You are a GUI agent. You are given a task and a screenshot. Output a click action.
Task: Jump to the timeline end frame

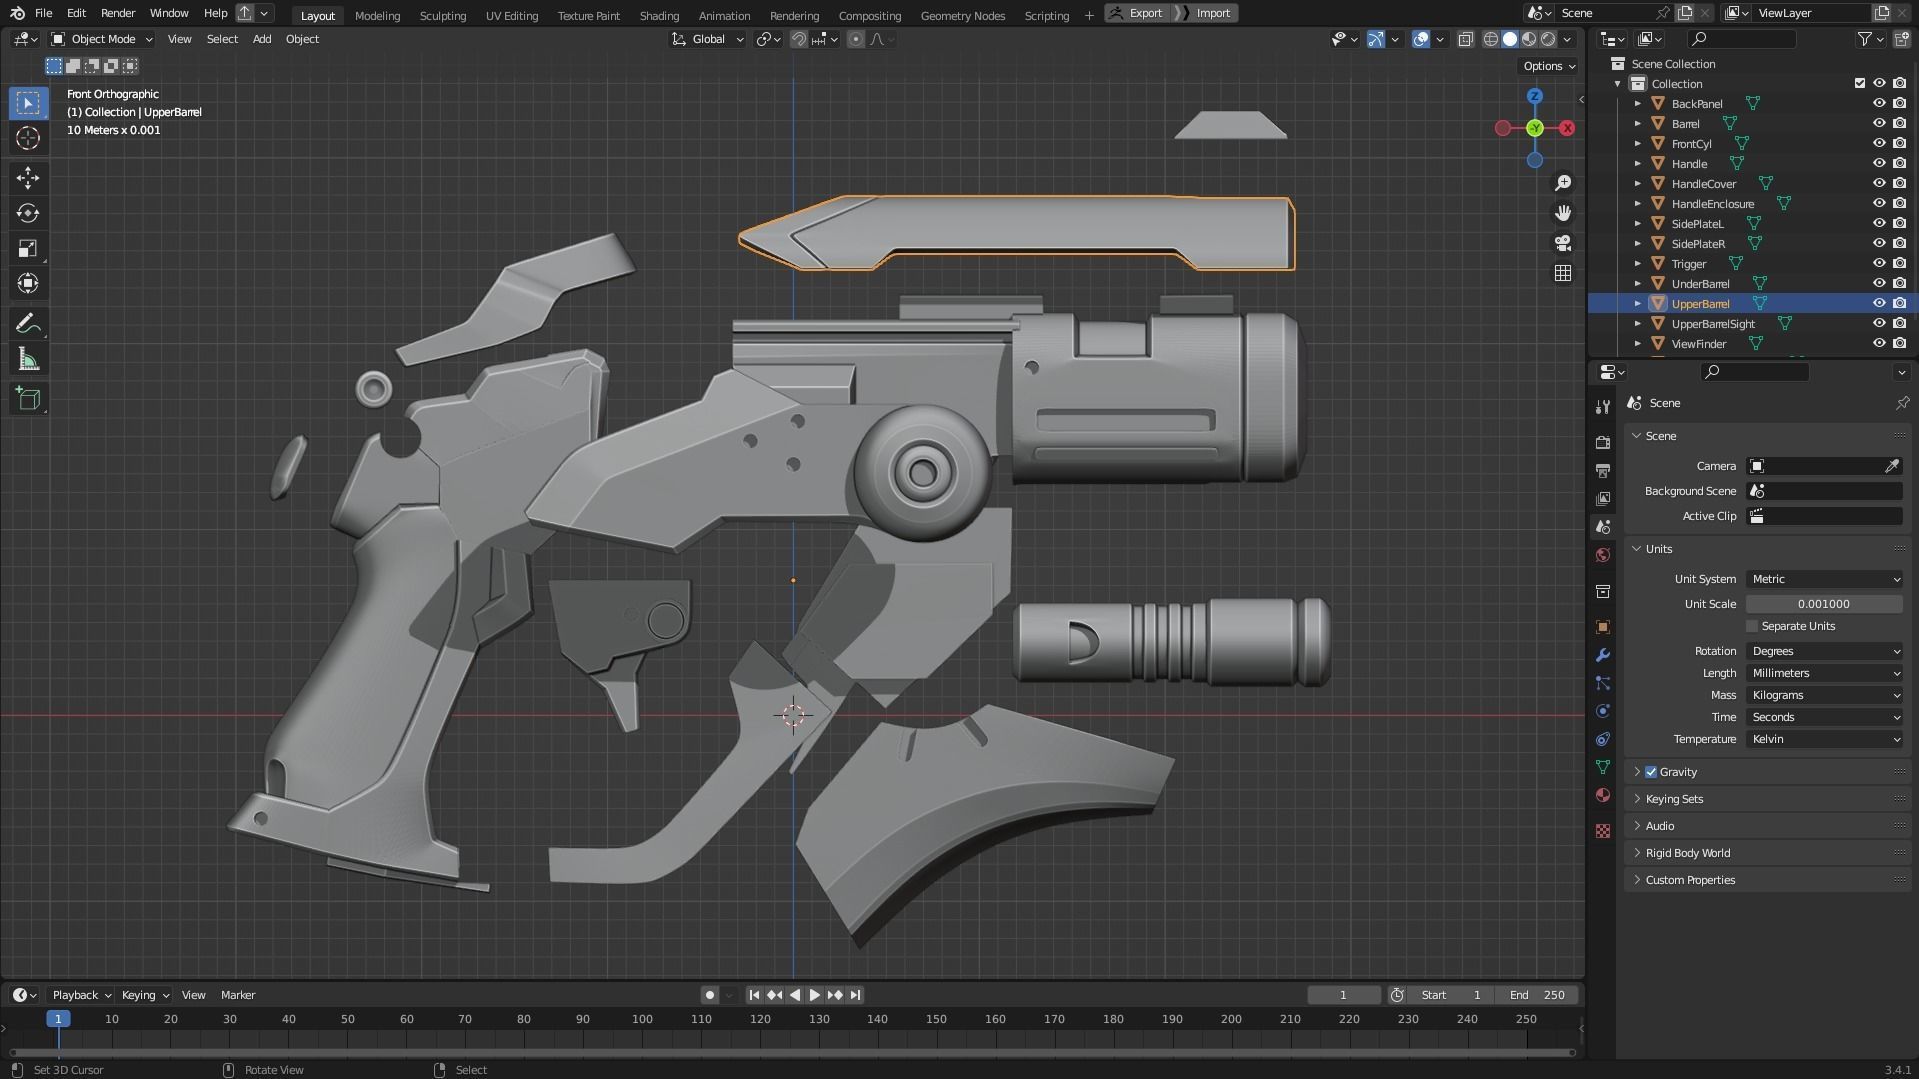[855, 995]
